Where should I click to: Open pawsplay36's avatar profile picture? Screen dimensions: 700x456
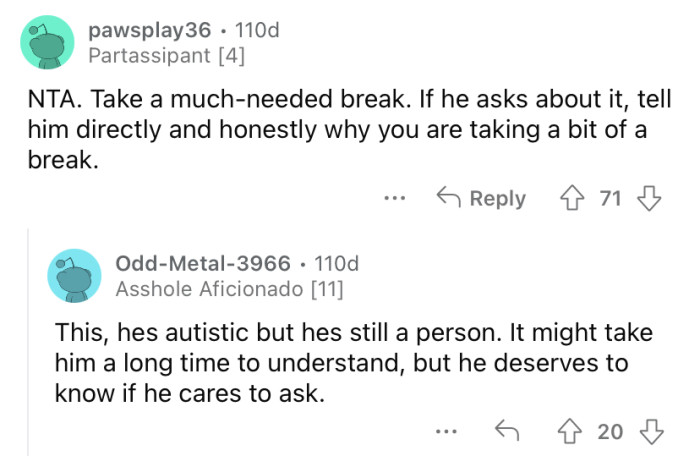(x=48, y=43)
